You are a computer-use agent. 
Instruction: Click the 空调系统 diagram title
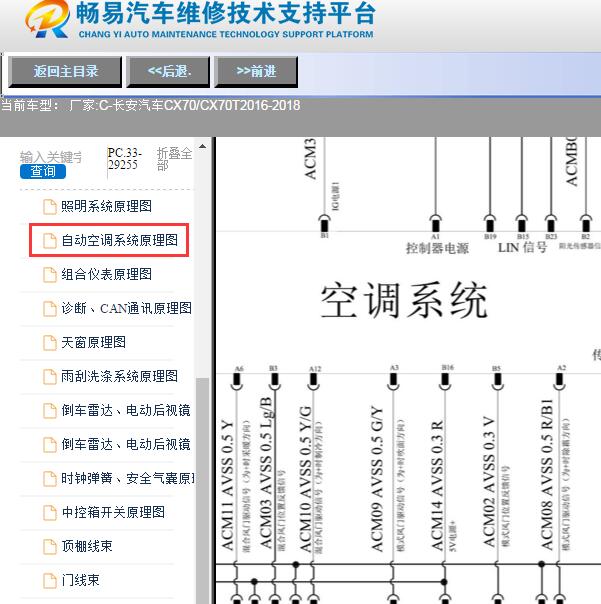[x=404, y=299]
